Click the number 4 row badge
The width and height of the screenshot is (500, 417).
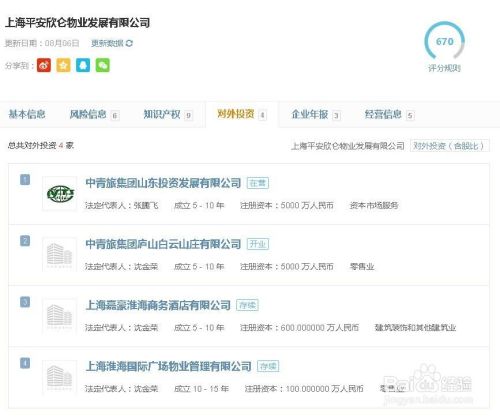(x=25, y=363)
